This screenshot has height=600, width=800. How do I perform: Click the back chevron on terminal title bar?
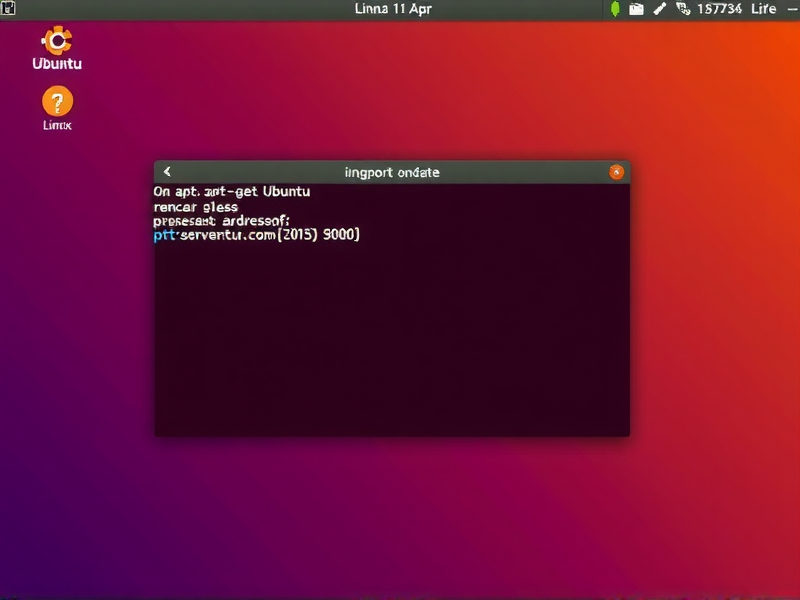pos(166,171)
